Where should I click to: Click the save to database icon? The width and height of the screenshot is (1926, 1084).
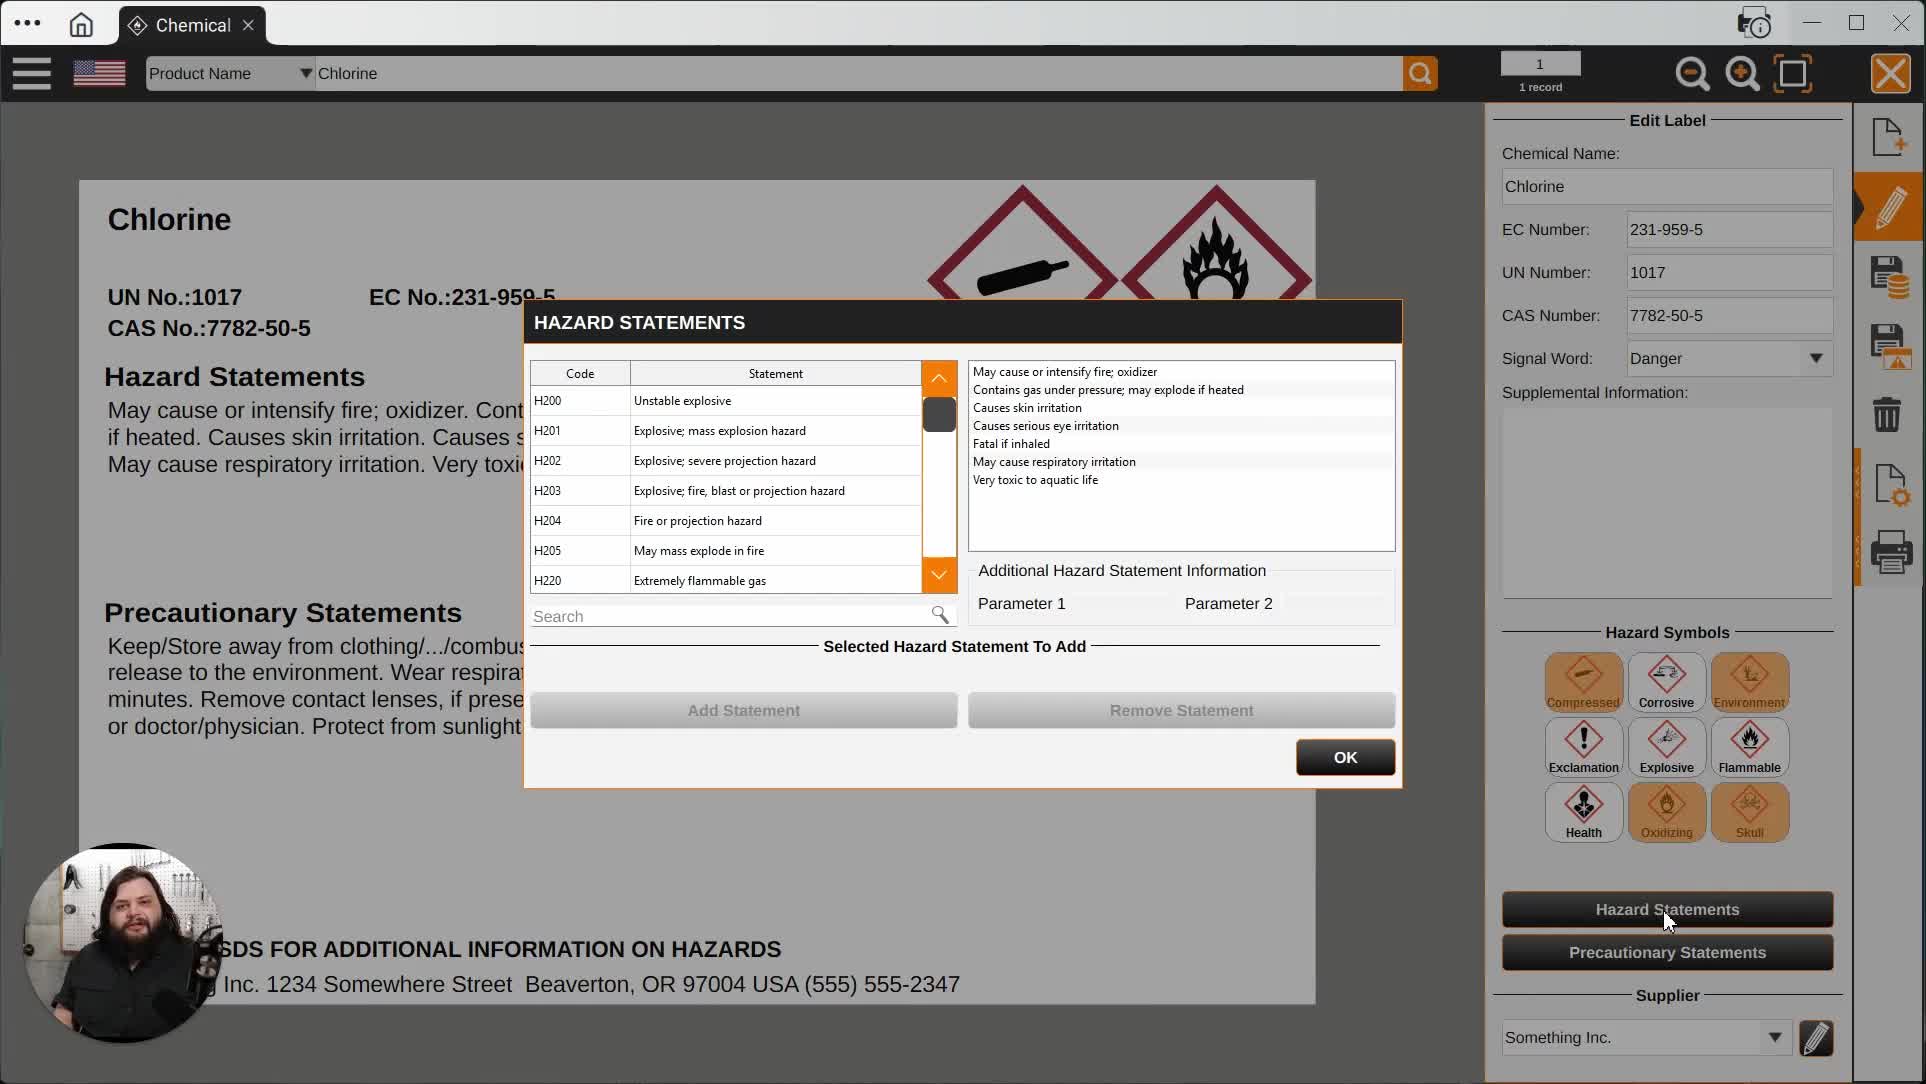1889,277
